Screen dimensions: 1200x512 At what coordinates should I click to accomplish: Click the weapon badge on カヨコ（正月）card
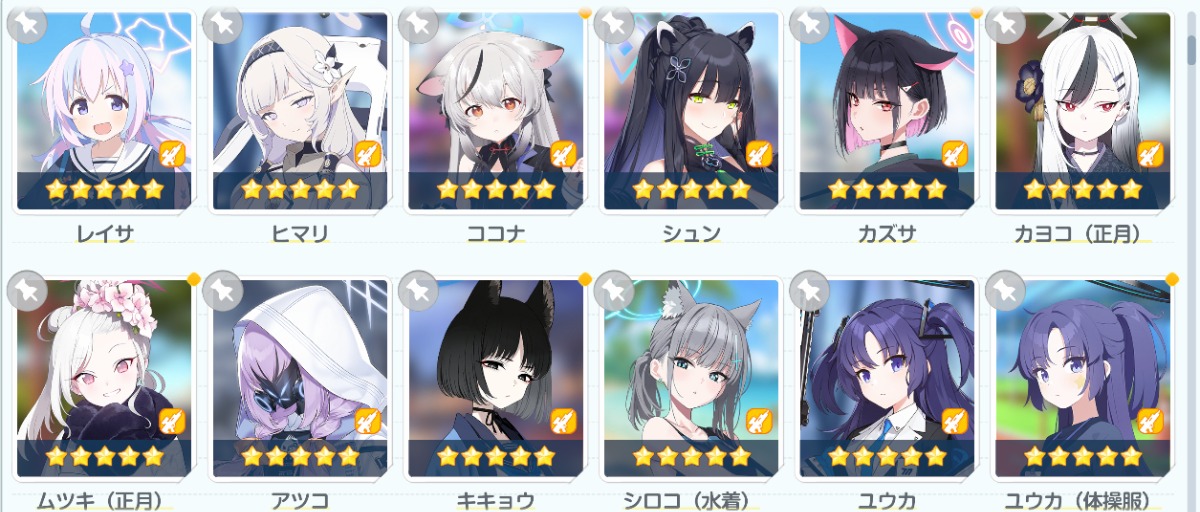(1151, 154)
